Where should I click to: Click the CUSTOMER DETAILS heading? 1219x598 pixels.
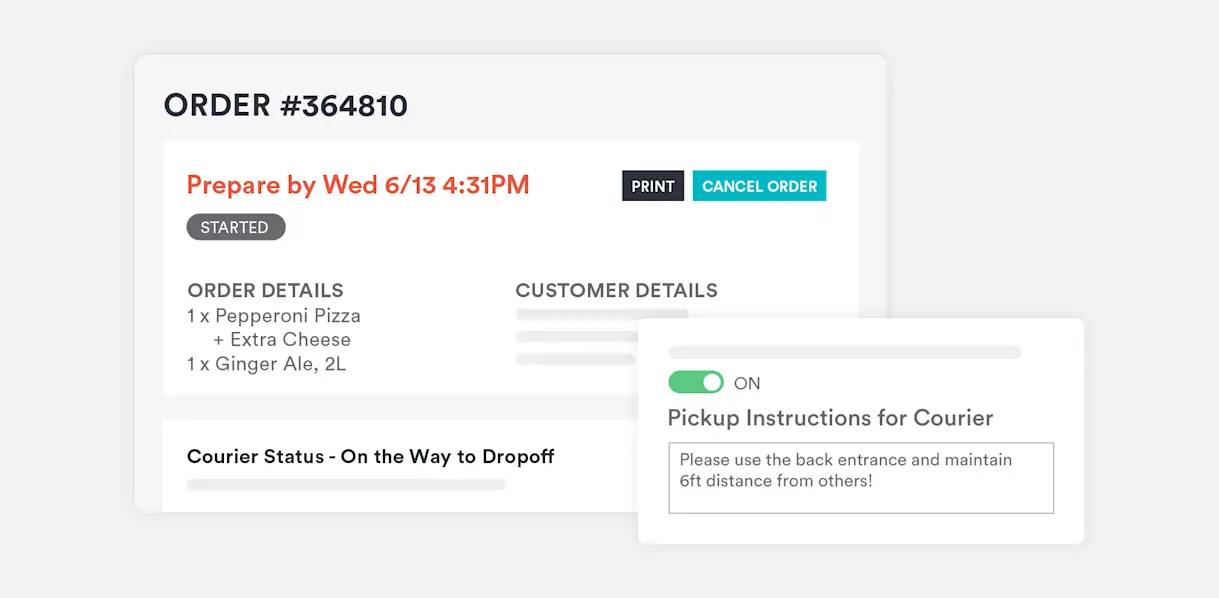pyautogui.click(x=616, y=291)
